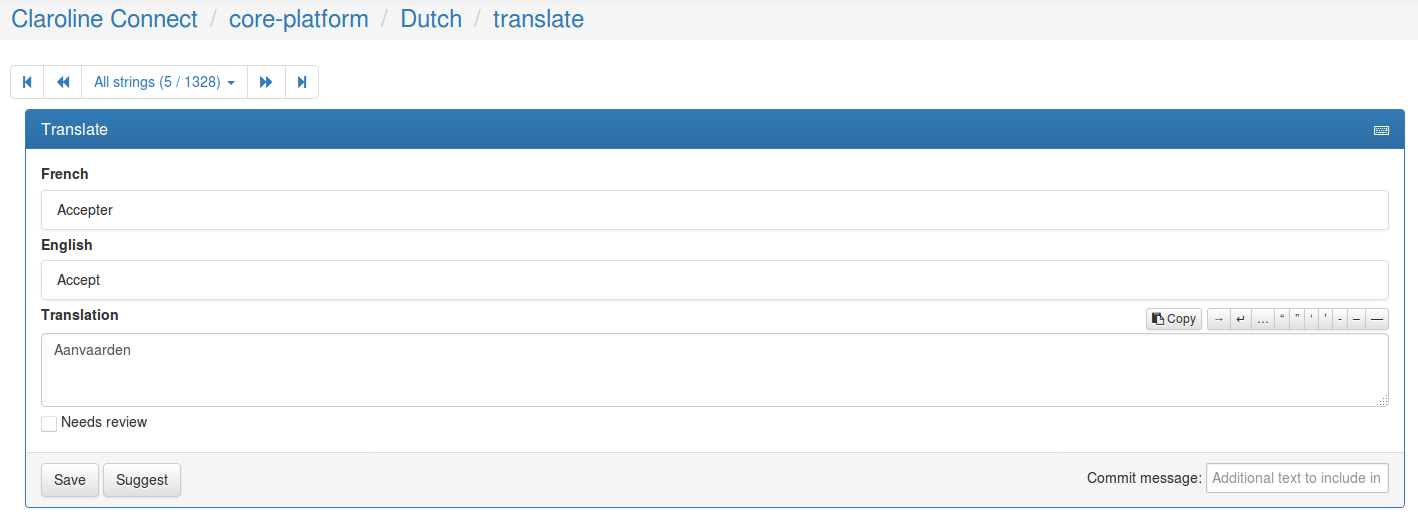Screen dimensions: 1418x518
Task: Open the Claroline Connect breadcrumb
Action: [105, 18]
